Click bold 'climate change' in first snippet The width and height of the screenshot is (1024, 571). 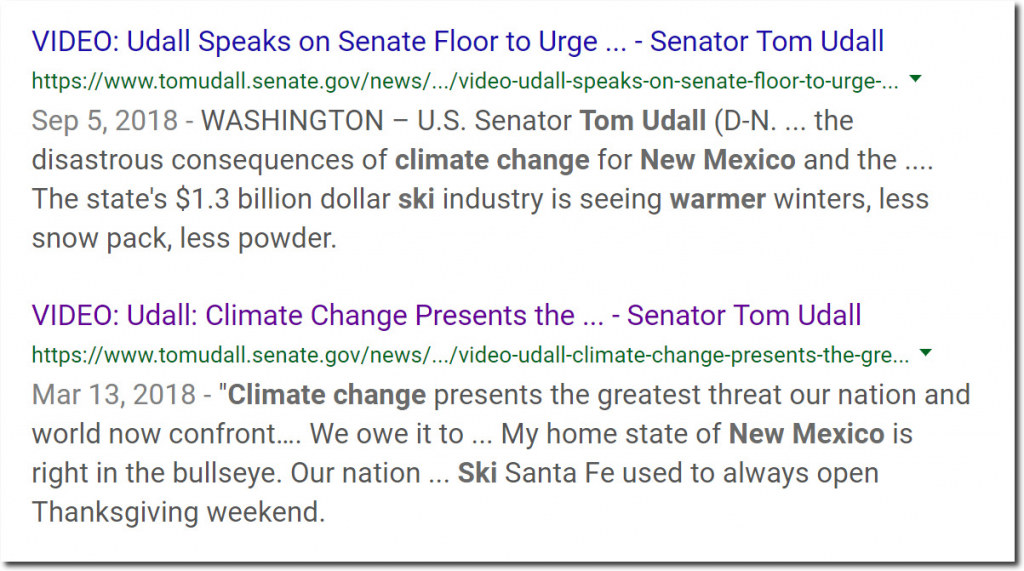click(x=492, y=161)
